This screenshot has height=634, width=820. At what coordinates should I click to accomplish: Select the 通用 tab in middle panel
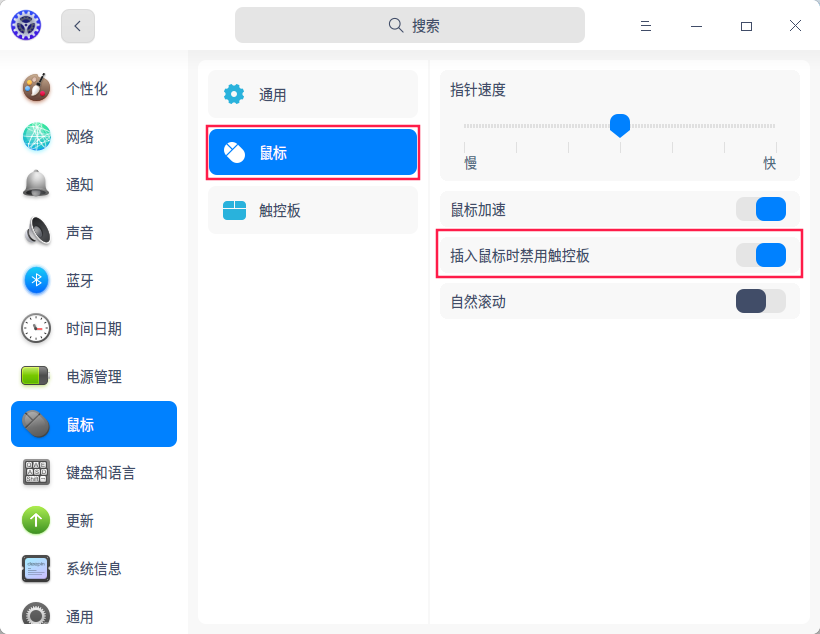coord(313,94)
